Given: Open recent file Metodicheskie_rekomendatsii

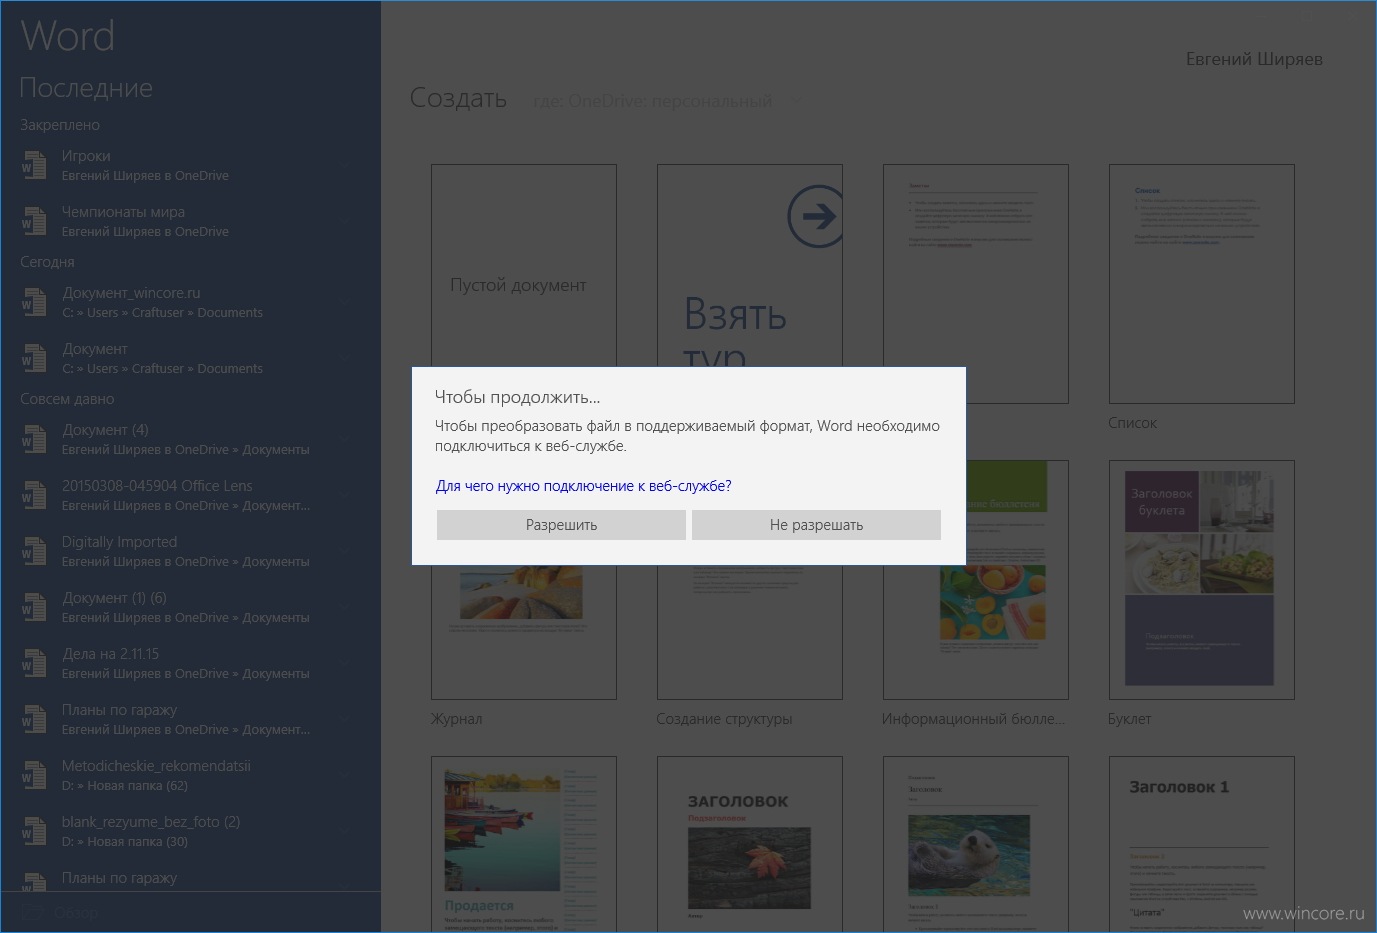Looking at the screenshot, I should pyautogui.click(x=190, y=775).
